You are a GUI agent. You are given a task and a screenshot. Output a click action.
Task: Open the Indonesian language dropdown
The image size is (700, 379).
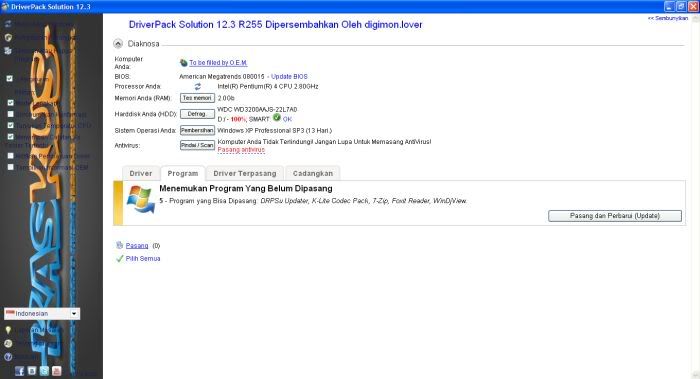tap(42, 313)
